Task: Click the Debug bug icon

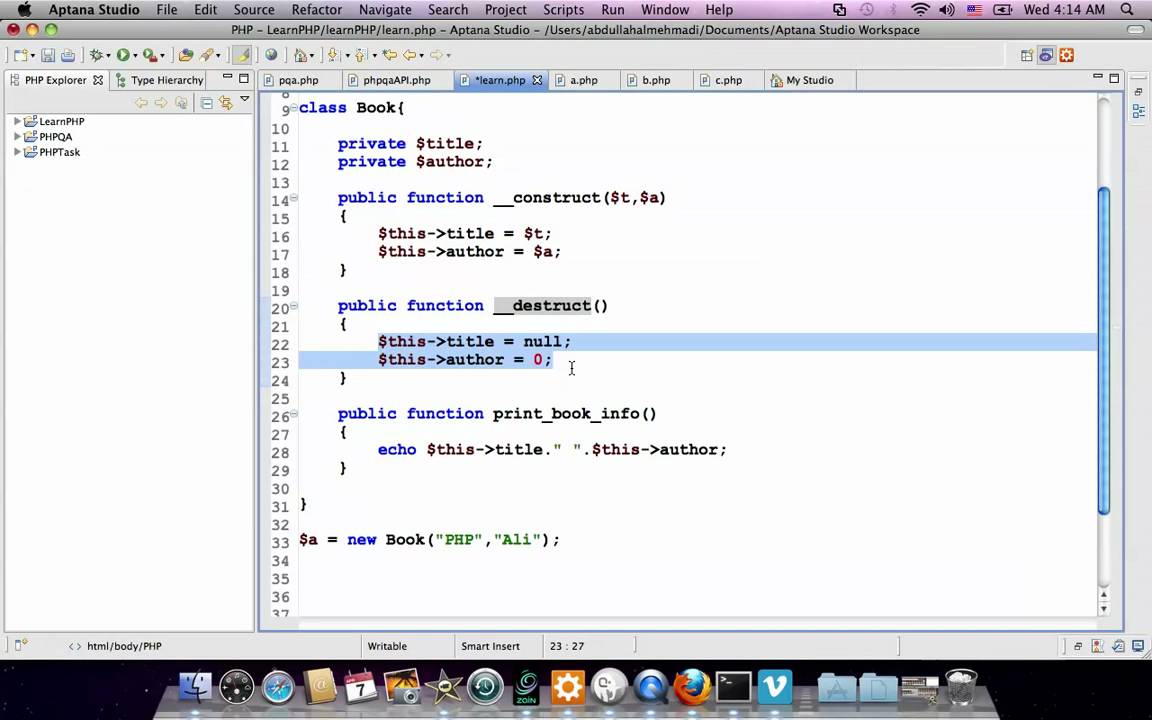Action: pyautogui.click(x=96, y=55)
